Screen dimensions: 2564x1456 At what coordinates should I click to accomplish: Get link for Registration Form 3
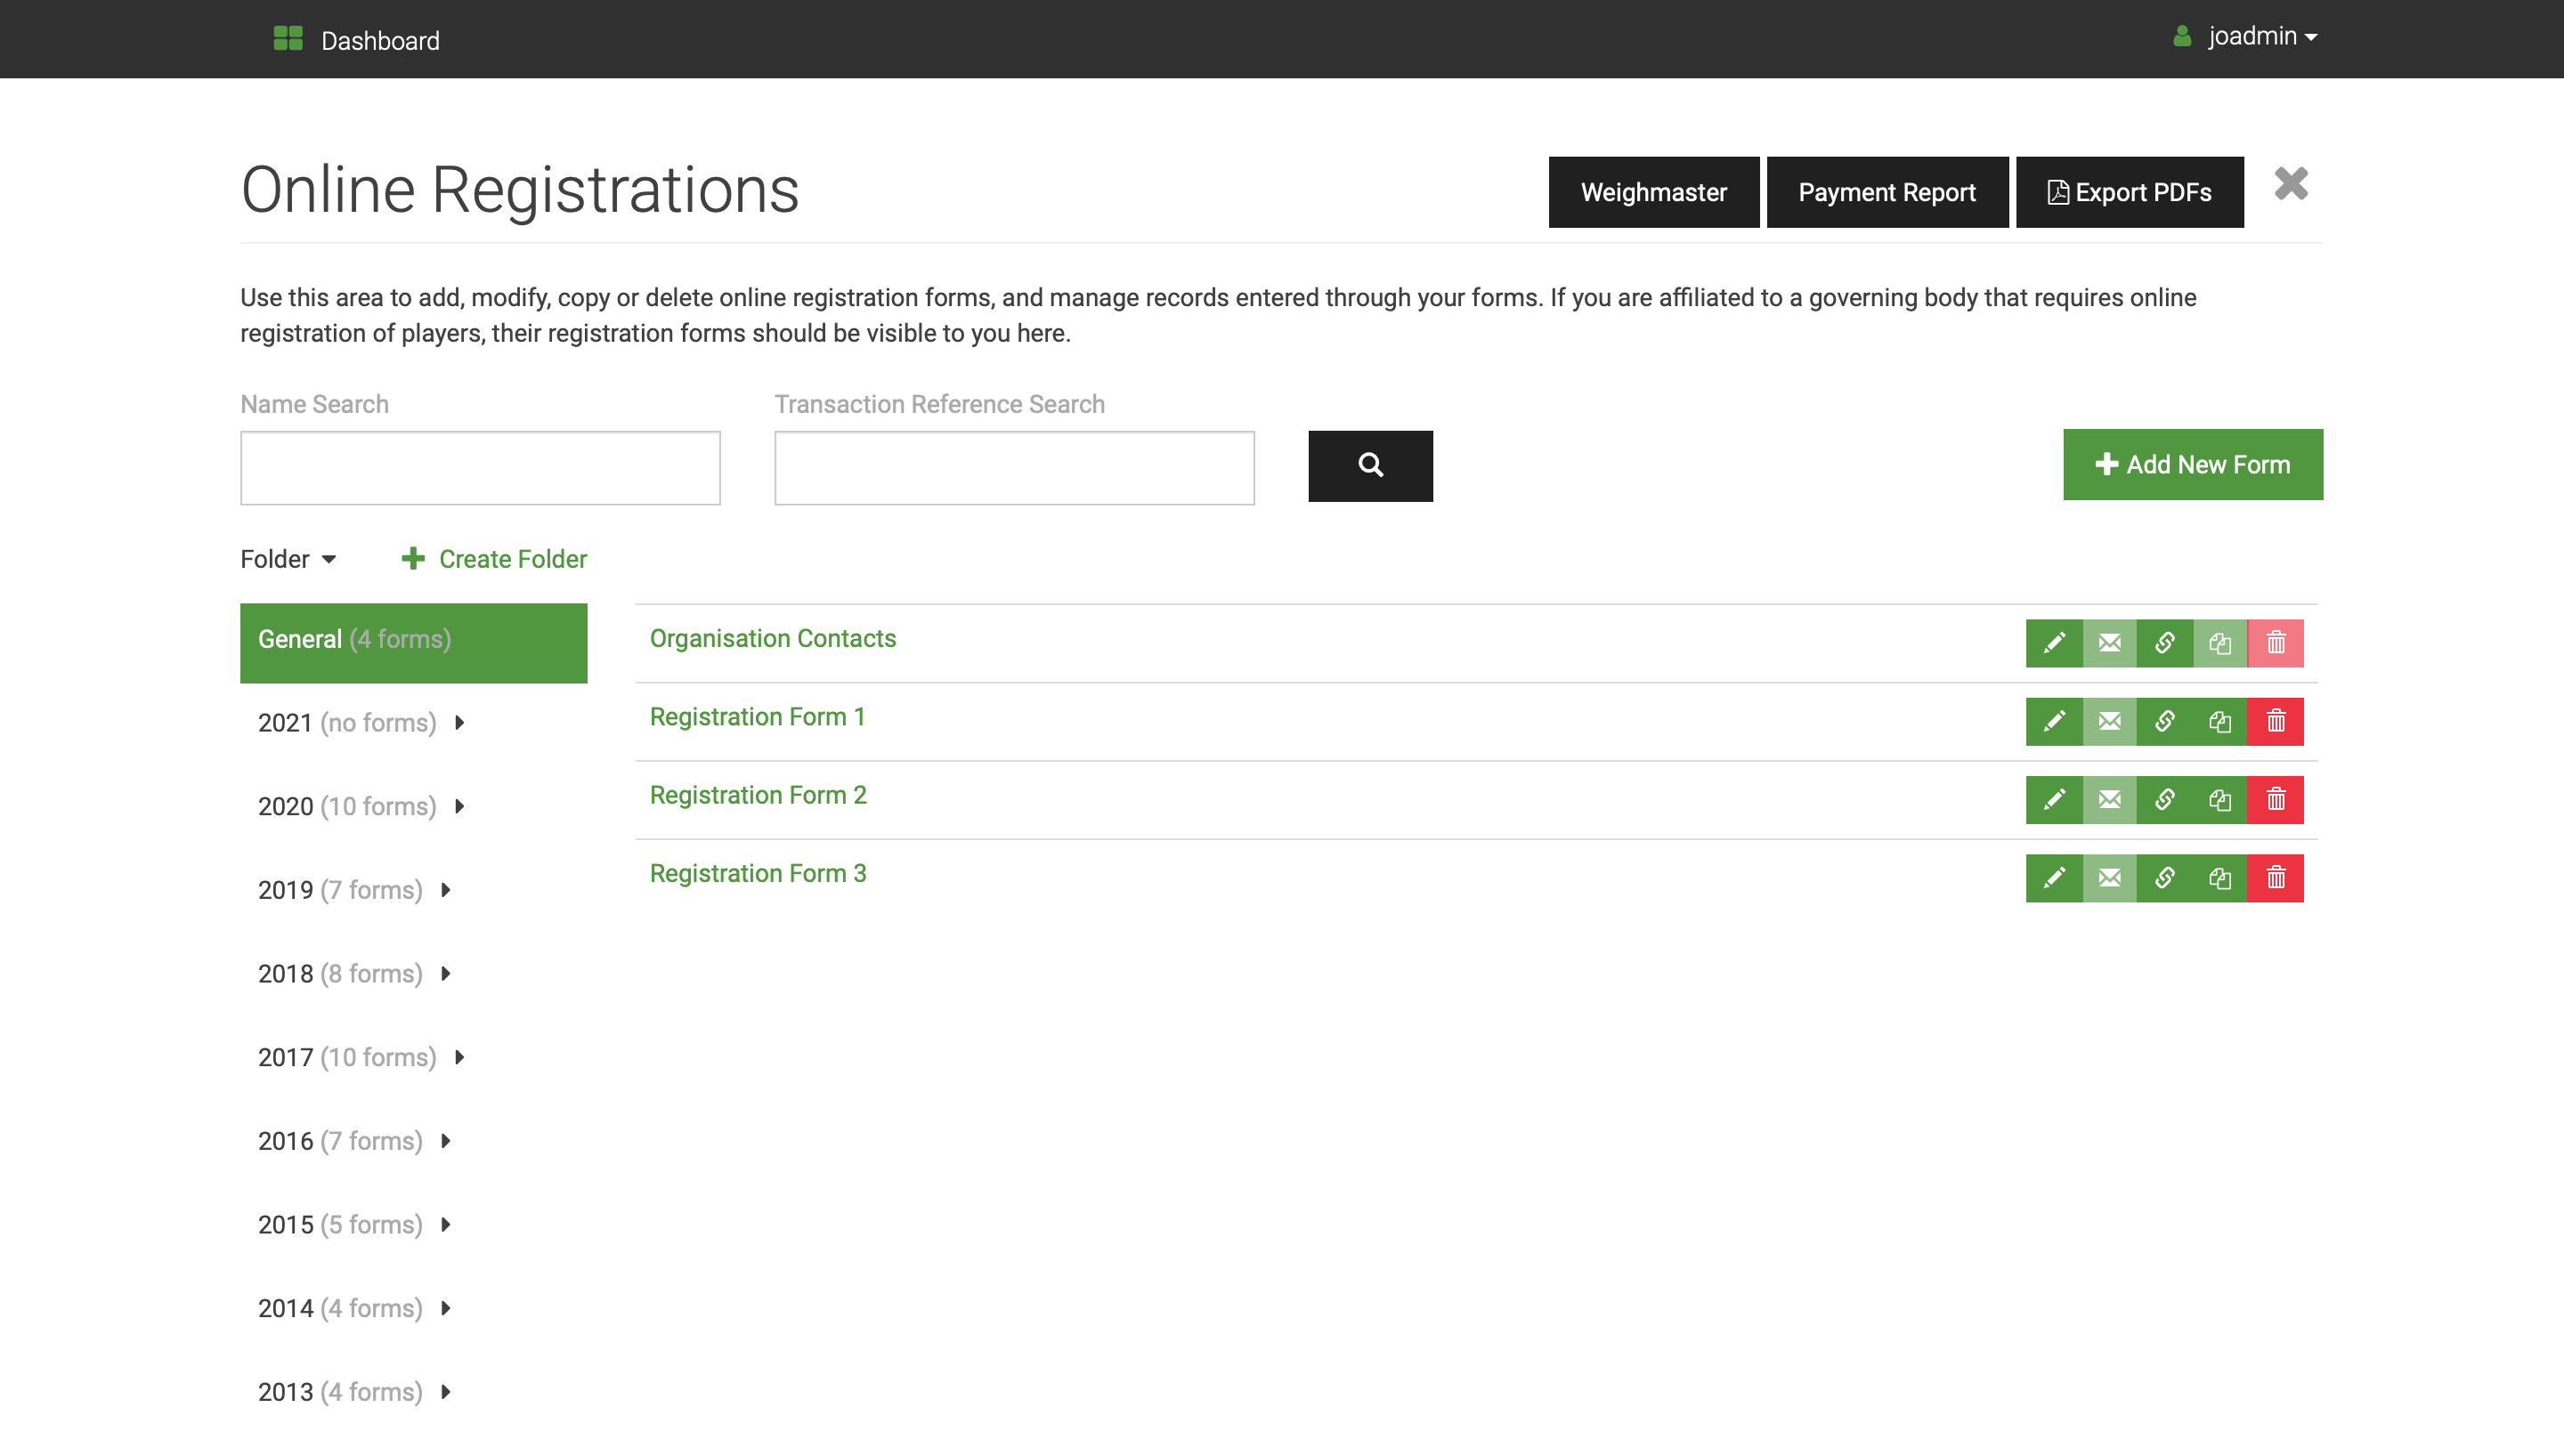pyautogui.click(x=2165, y=878)
